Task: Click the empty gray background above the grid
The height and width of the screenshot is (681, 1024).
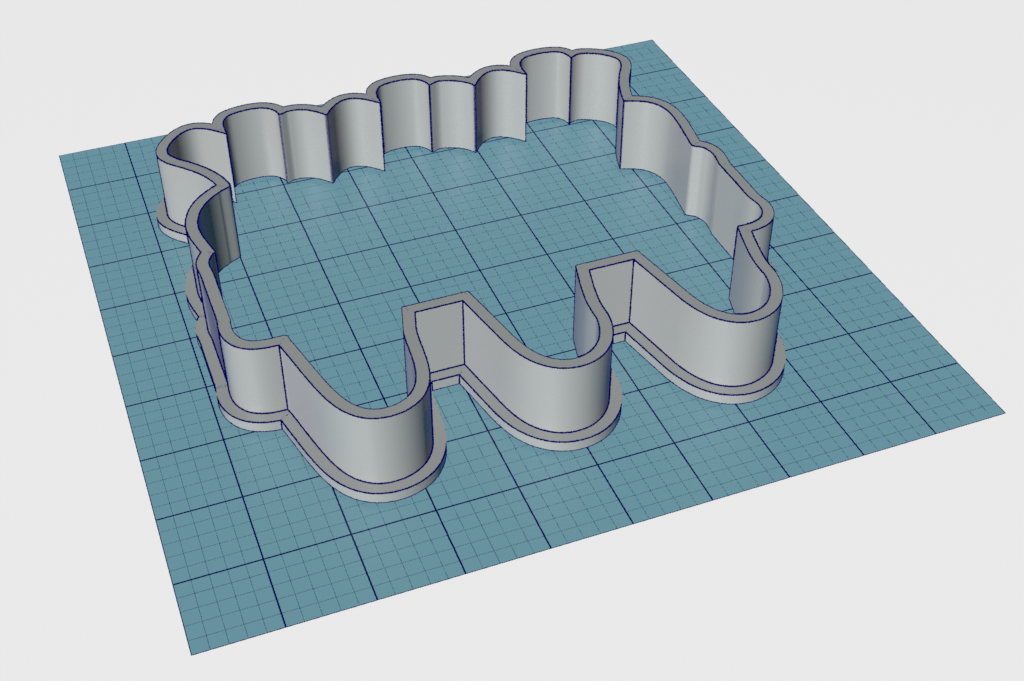Action: click(x=300, y=40)
